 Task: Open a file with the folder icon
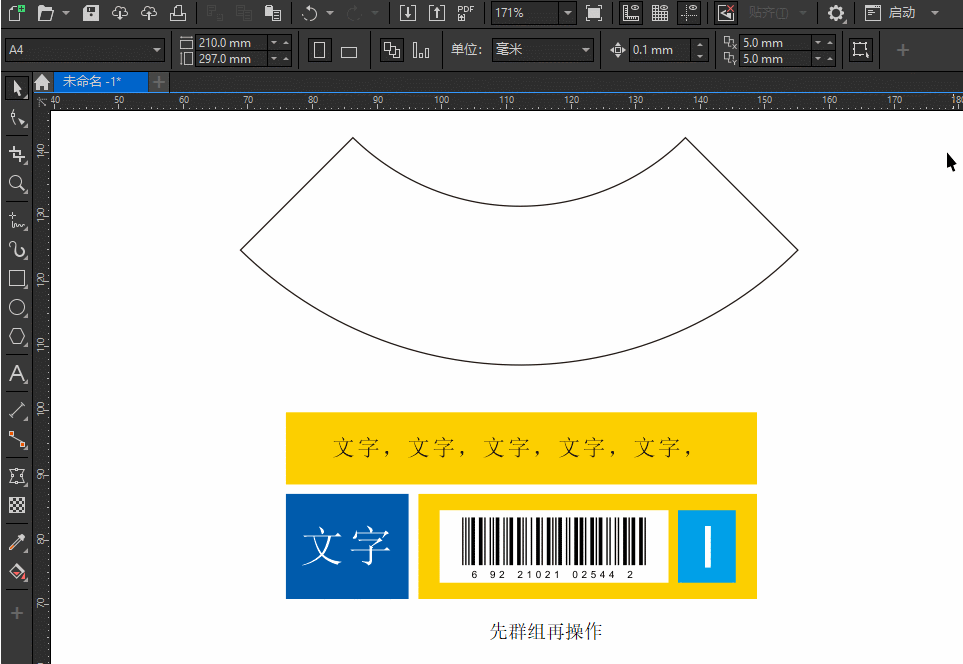coord(45,12)
